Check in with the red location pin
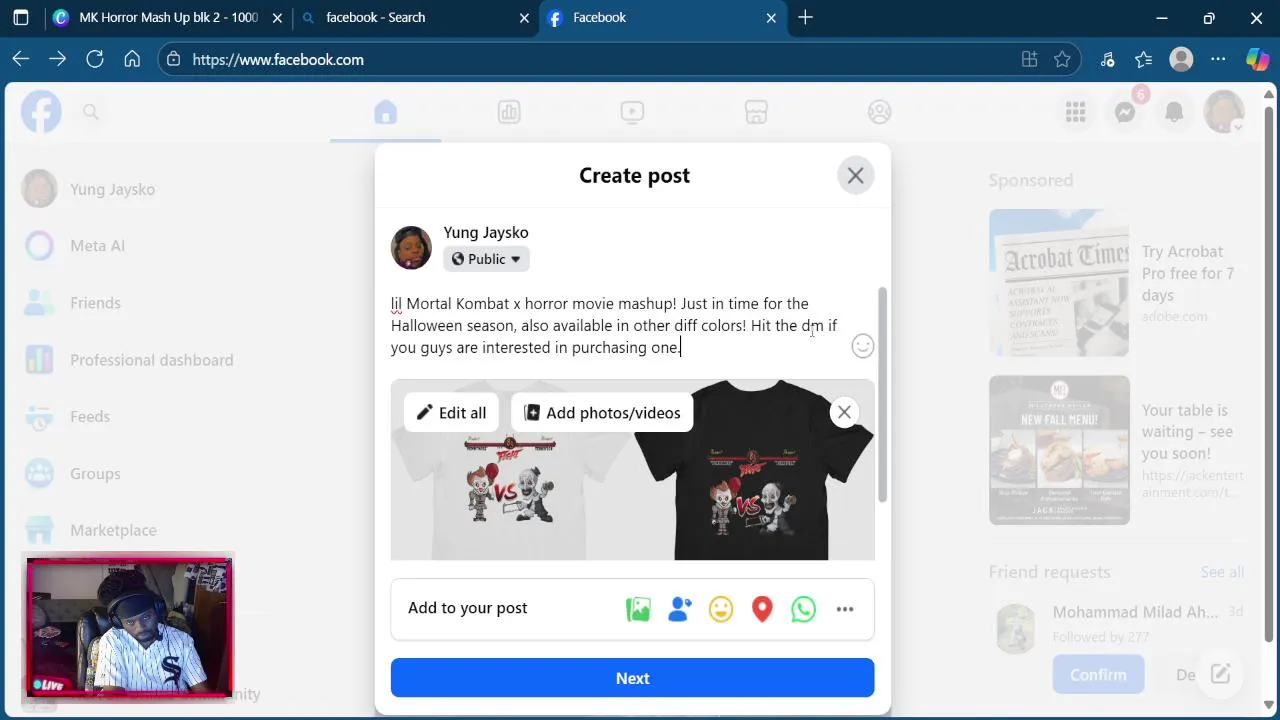The width and height of the screenshot is (1280, 720). coord(762,609)
